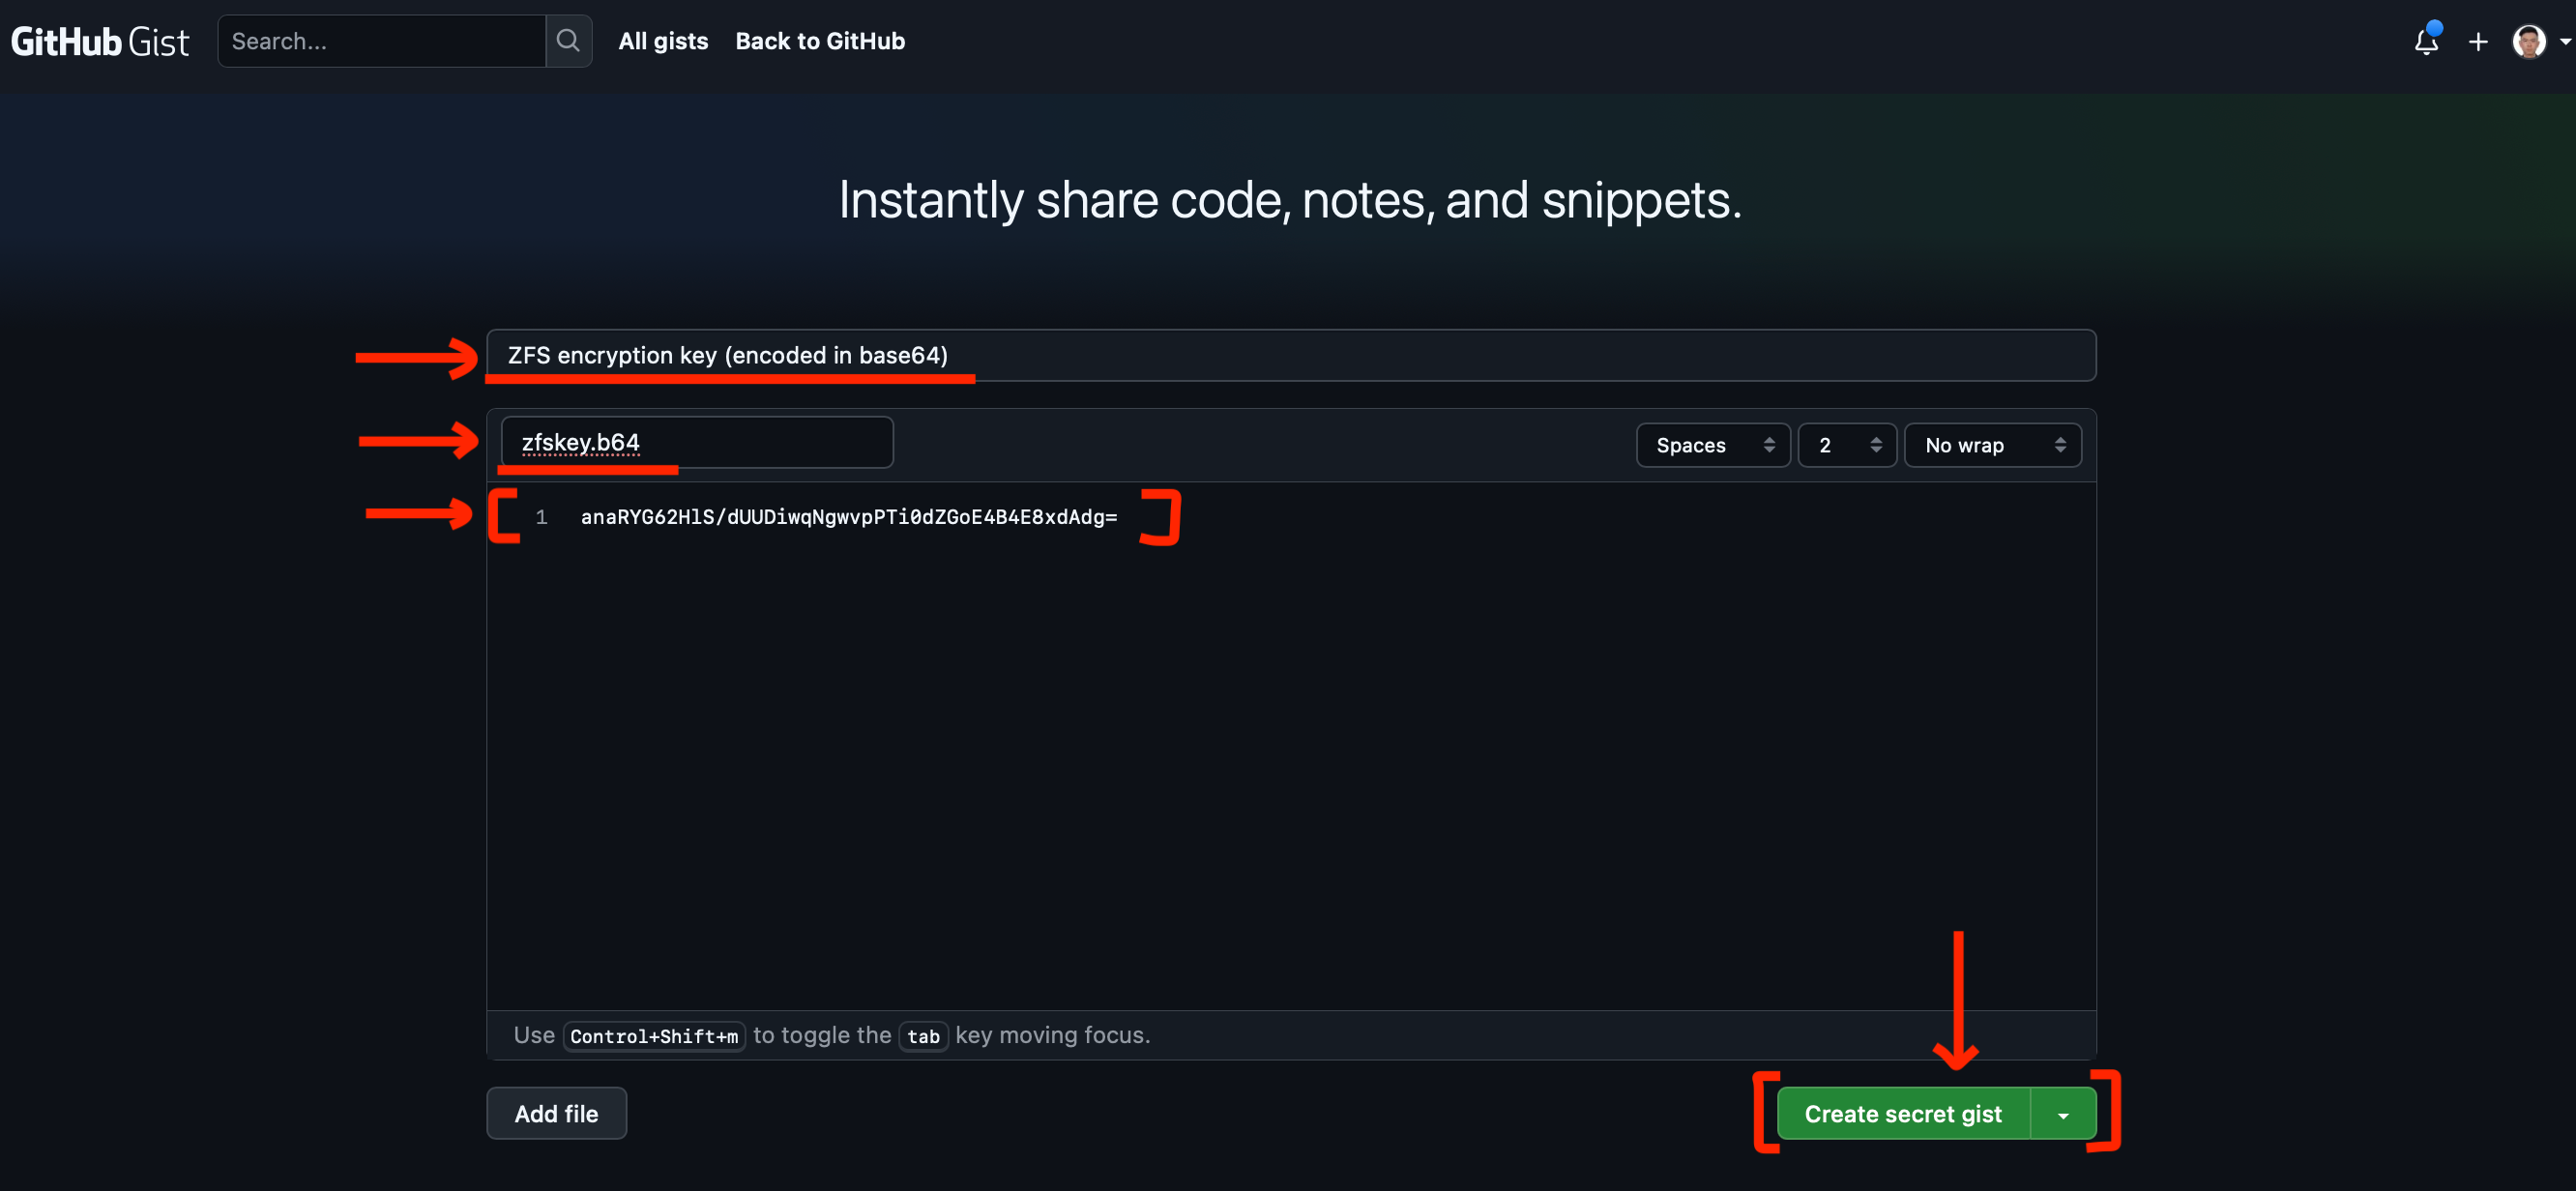The image size is (2576, 1191).
Task: Select the zfskey.b64 filename field
Action: coord(696,442)
